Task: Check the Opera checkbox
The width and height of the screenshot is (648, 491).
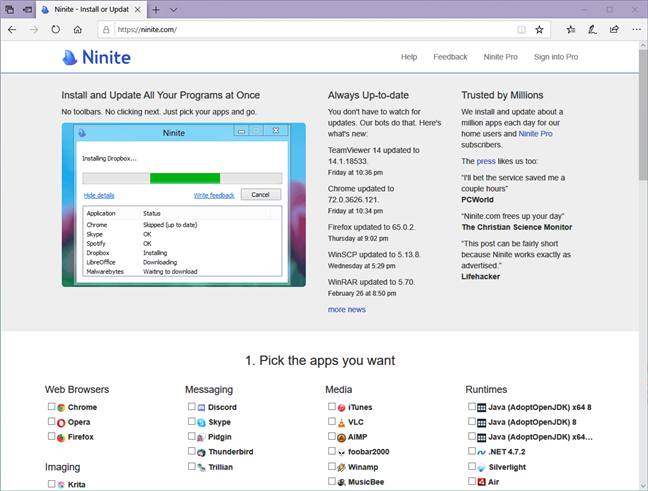Action: [x=51, y=421]
